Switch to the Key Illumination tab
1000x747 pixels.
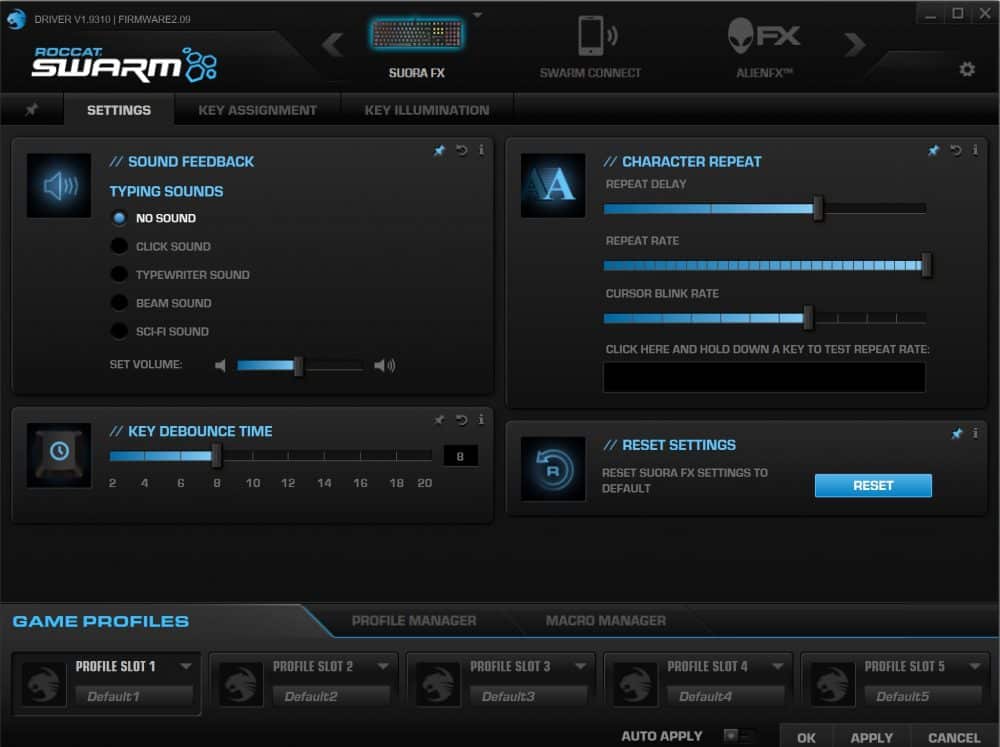point(427,110)
